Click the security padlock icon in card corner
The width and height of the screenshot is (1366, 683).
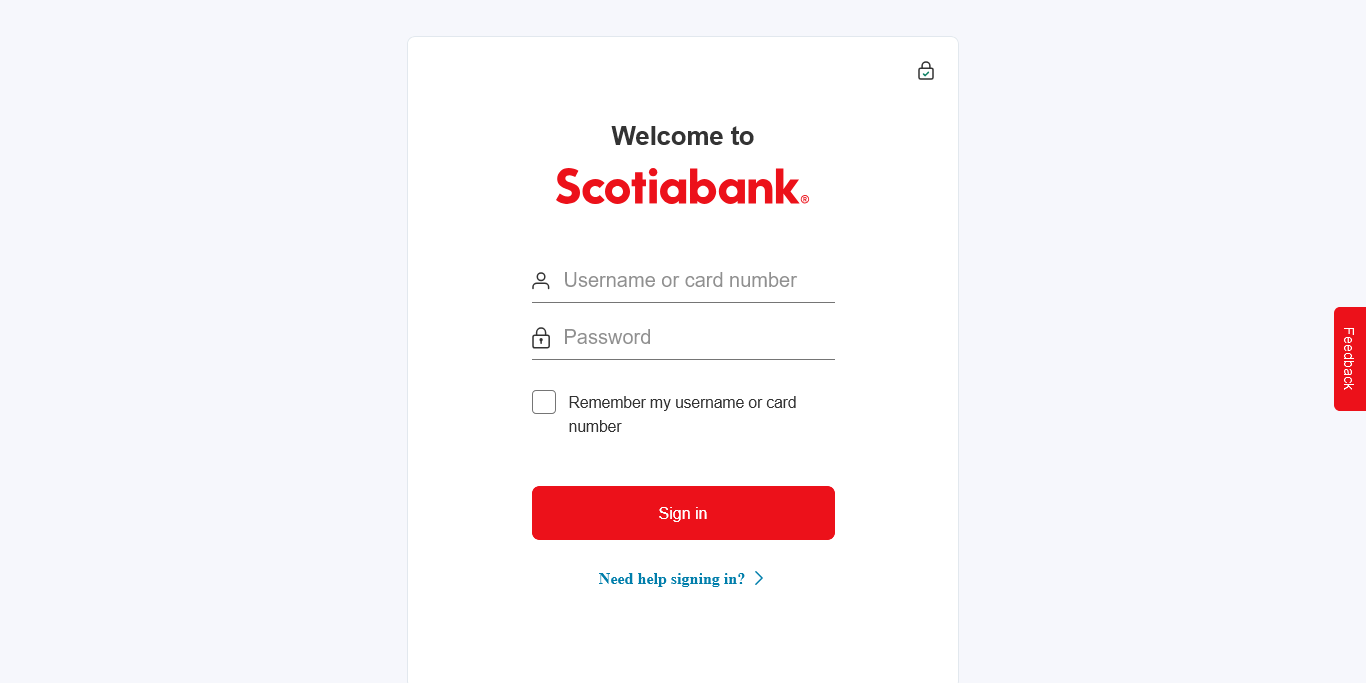click(926, 71)
